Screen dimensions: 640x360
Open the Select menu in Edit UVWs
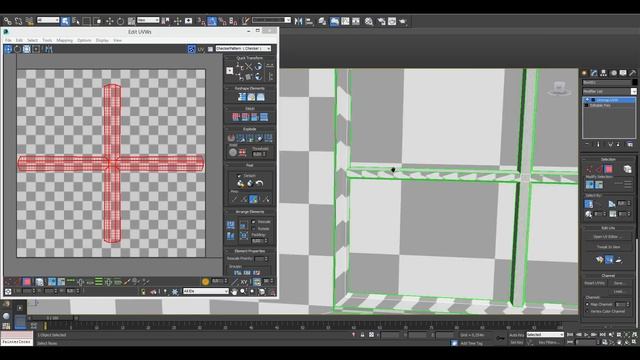(x=32, y=40)
